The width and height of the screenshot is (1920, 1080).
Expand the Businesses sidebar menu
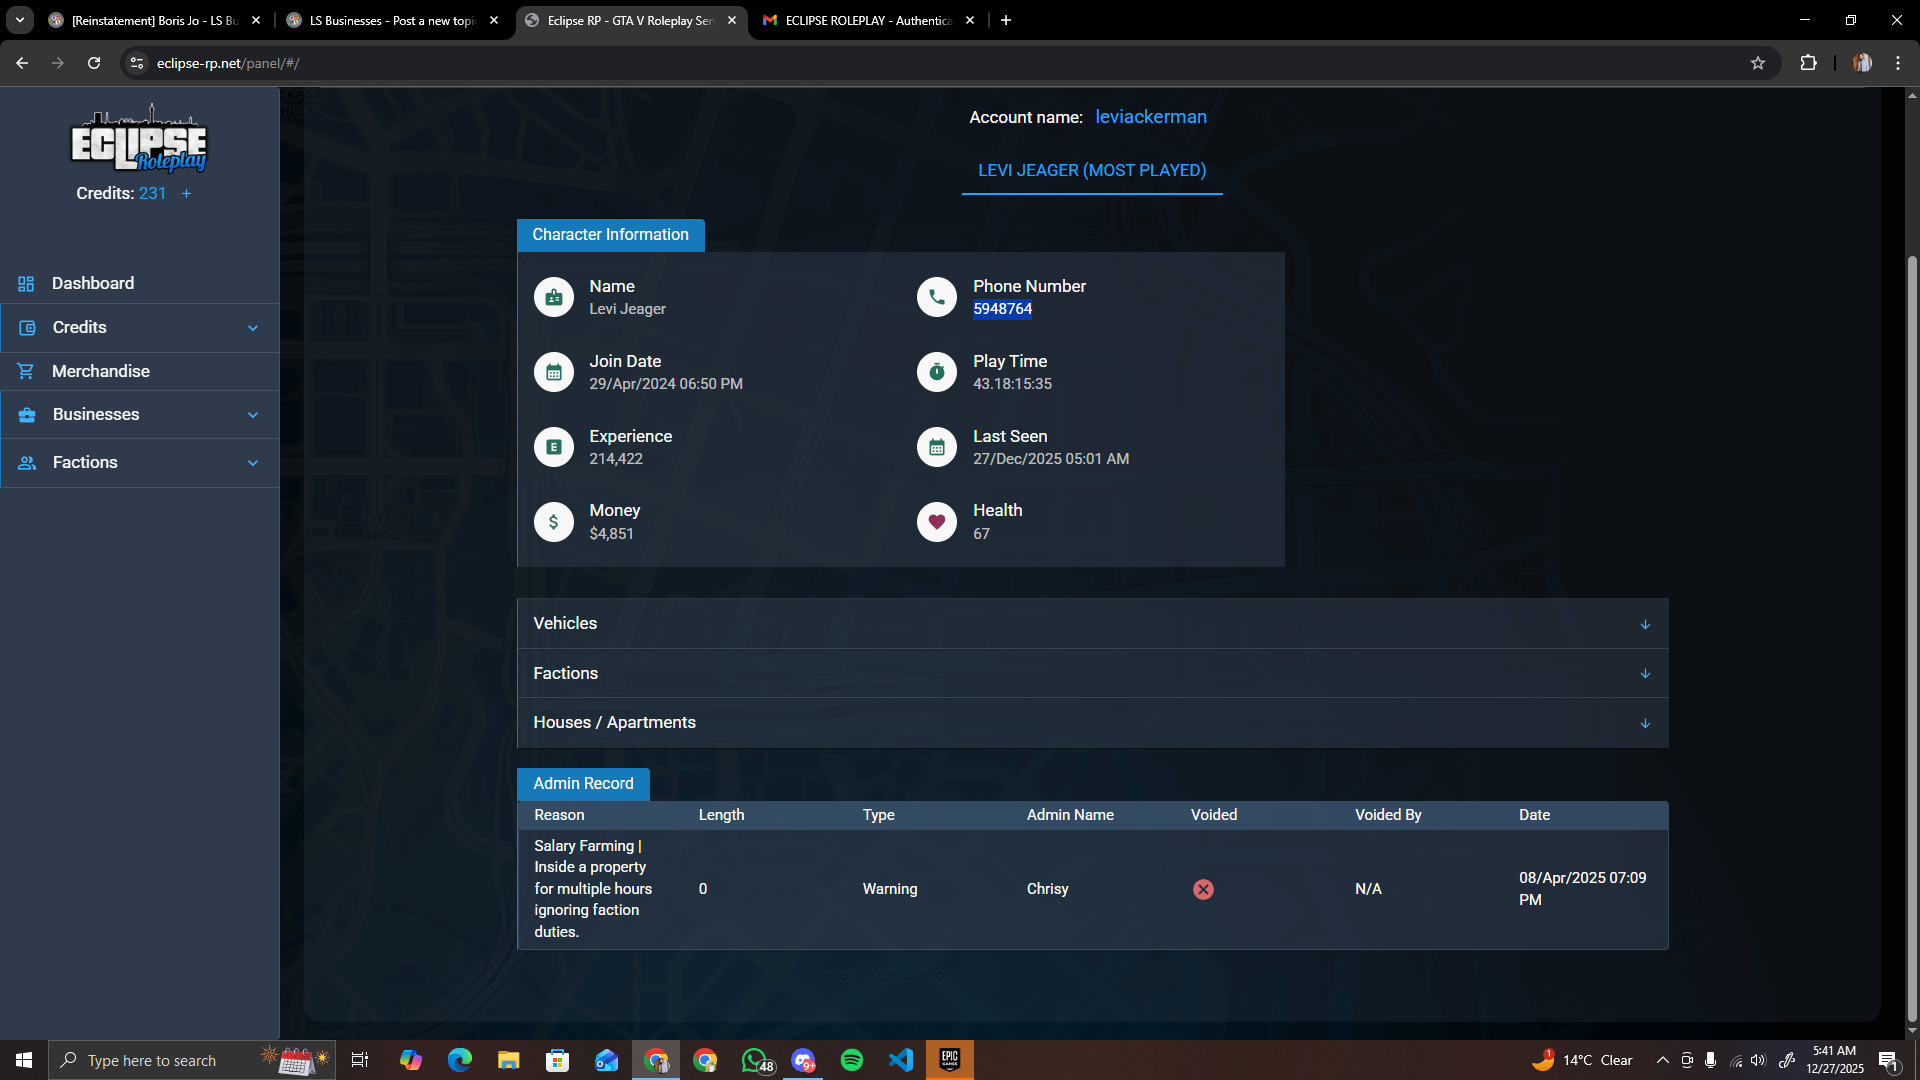(140, 415)
